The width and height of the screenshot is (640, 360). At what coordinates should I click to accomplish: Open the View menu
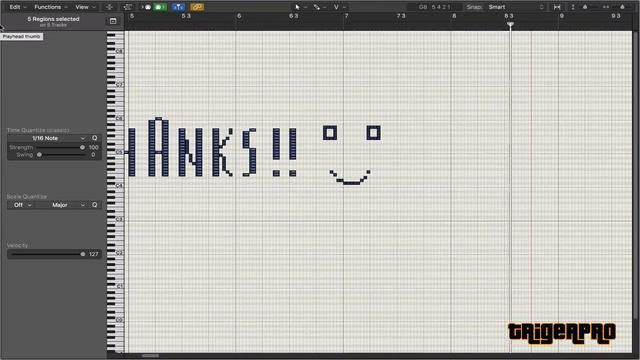pos(85,7)
